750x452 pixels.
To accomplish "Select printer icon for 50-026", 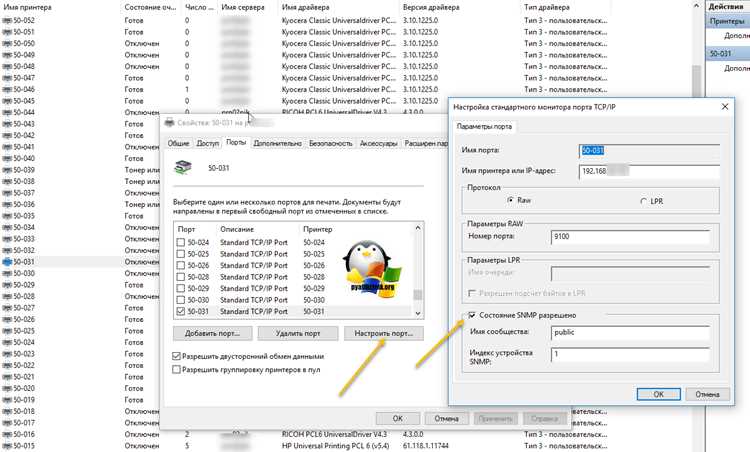I will coord(7,319).
